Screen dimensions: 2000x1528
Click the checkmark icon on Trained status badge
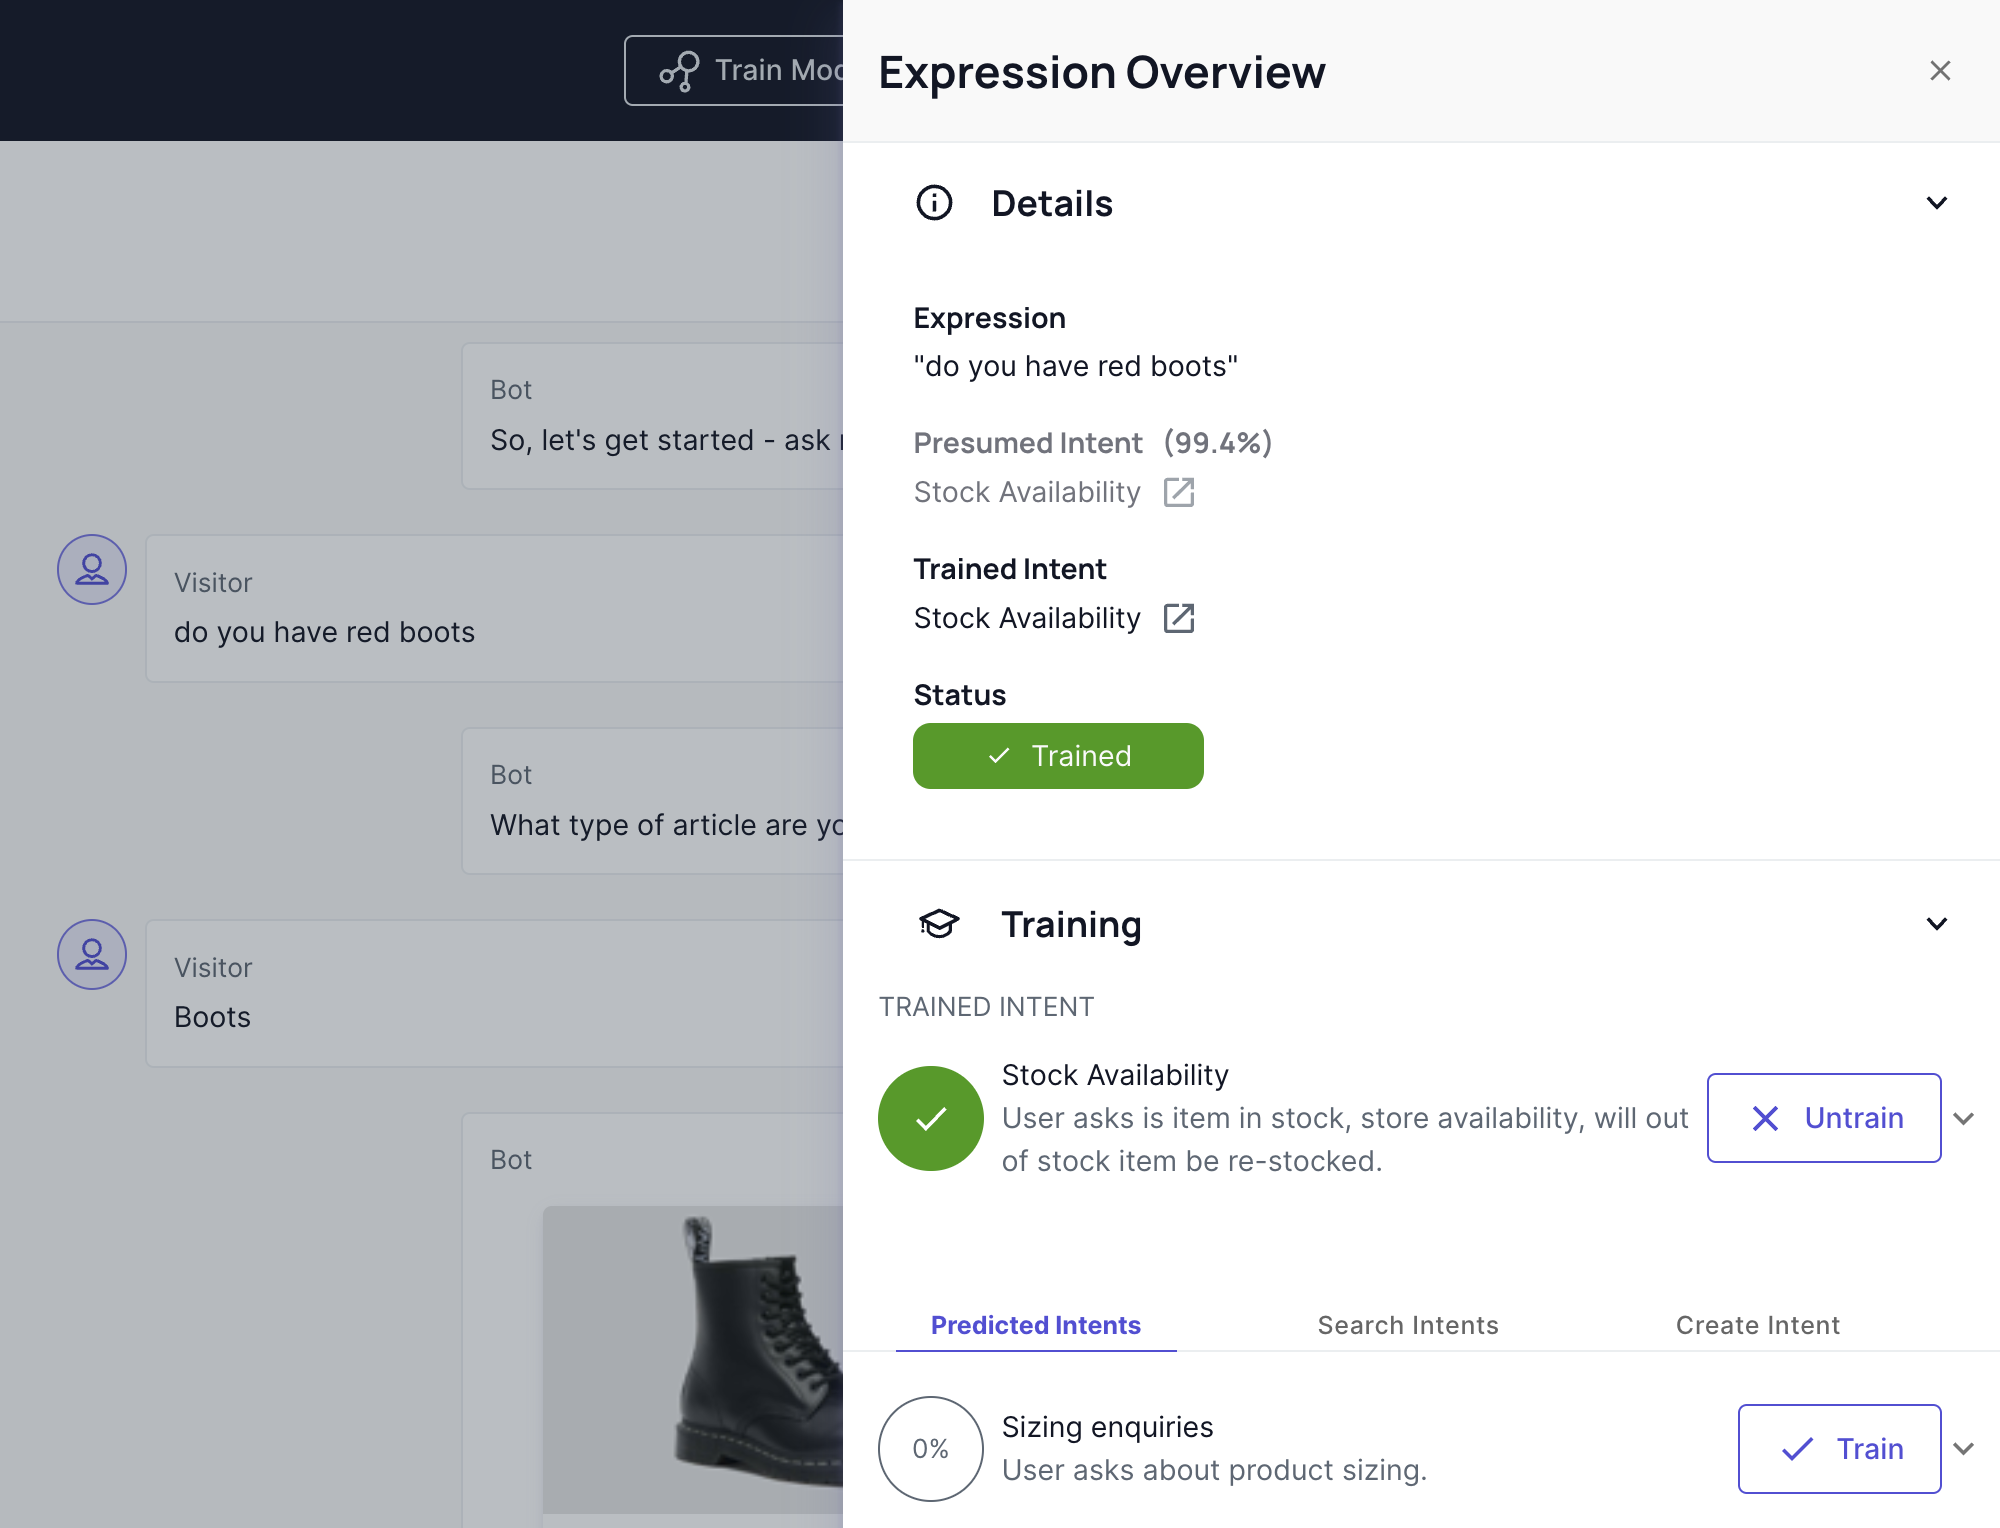coord(997,754)
